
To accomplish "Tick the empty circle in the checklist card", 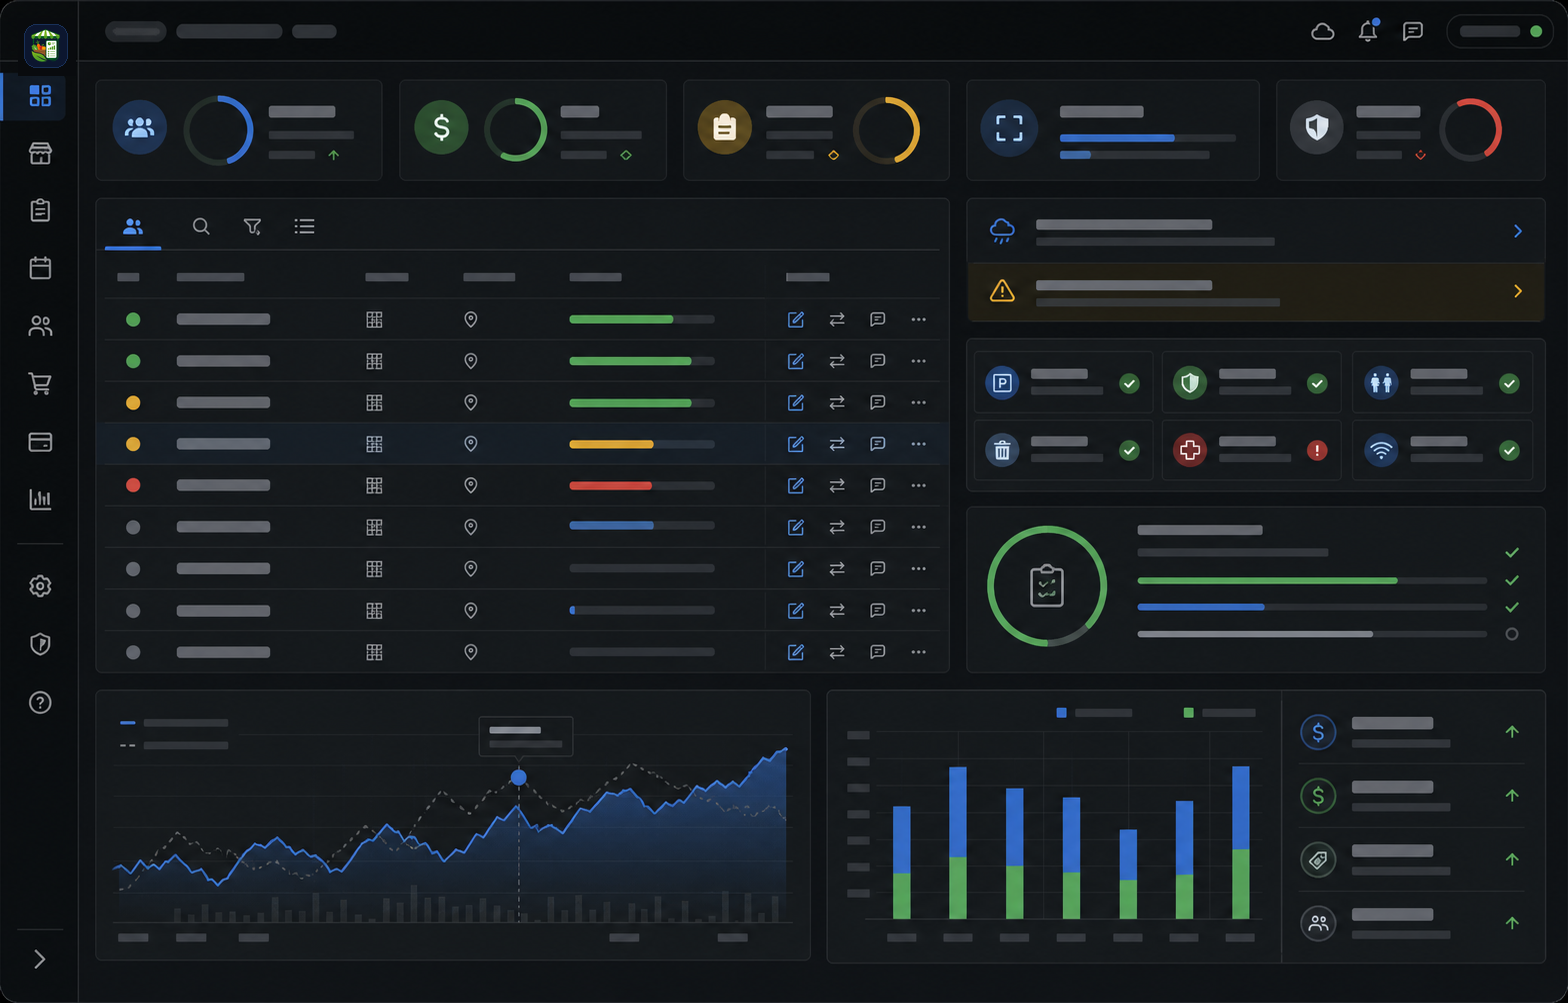I will tap(1512, 634).
